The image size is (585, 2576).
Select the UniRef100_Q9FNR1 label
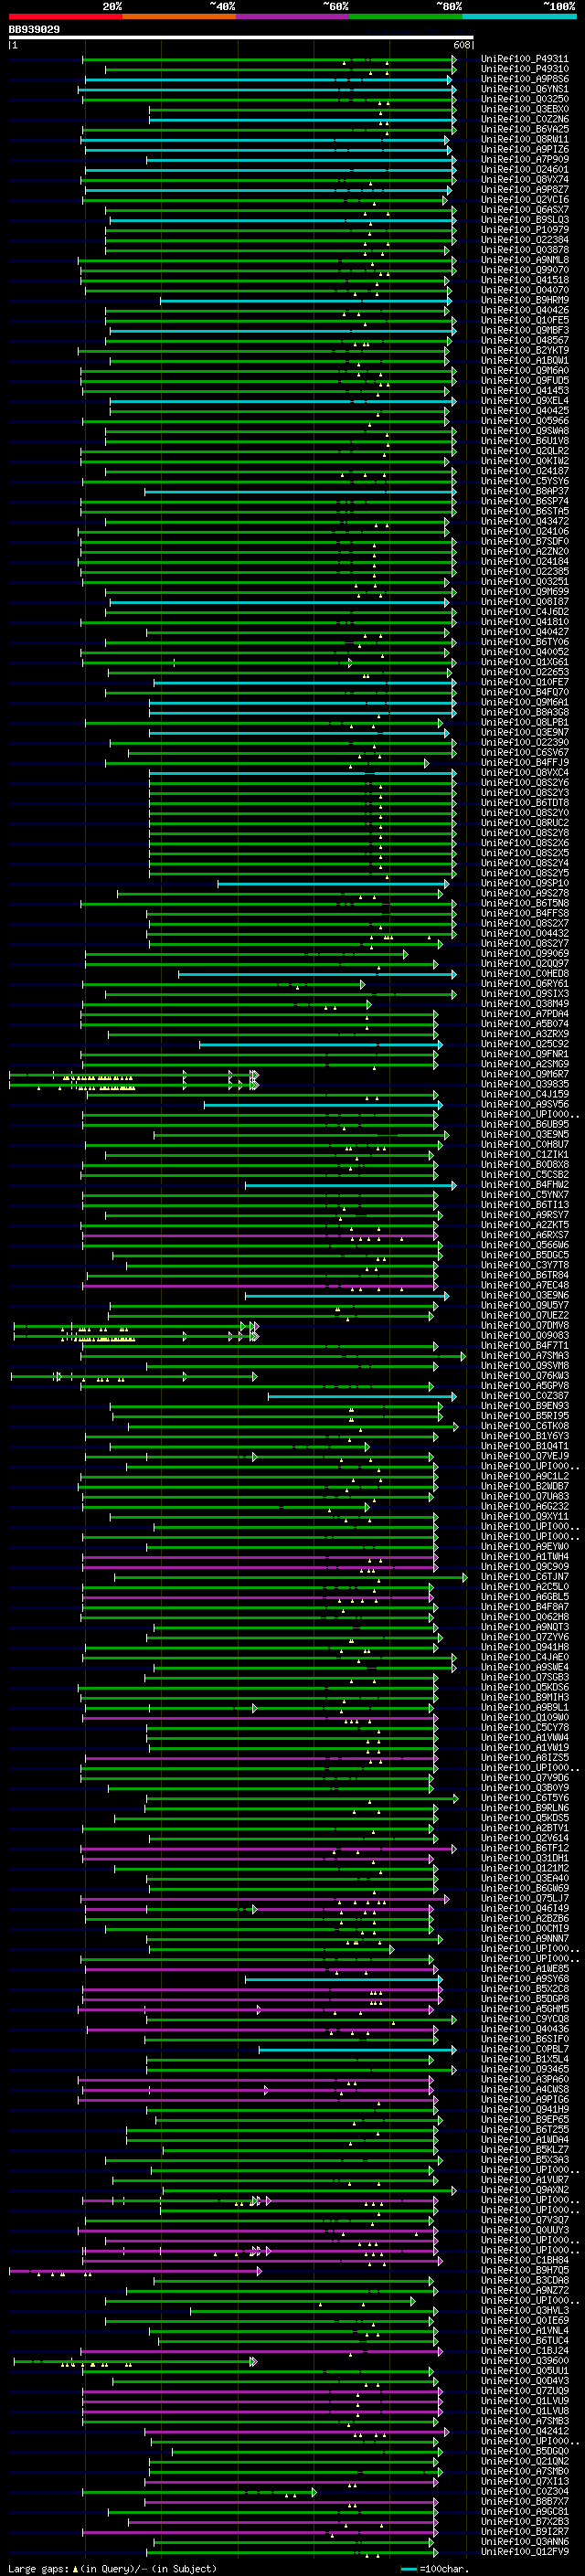pyautogui.click(x=524, y=1054)
